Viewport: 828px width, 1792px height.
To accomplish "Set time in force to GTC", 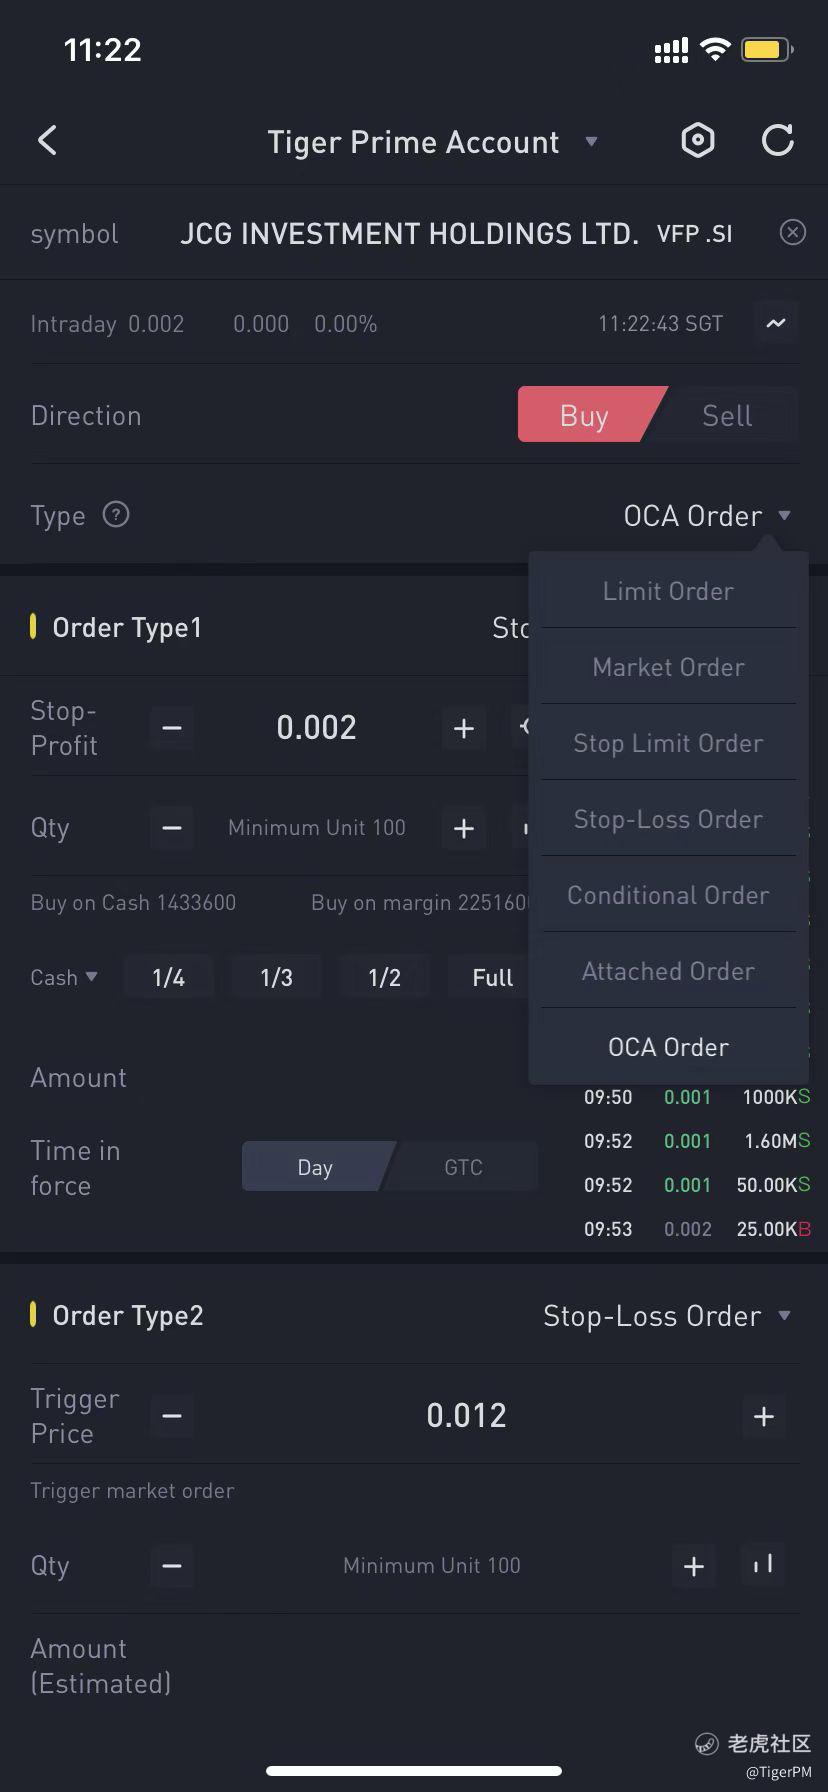I will (463, 1167).
